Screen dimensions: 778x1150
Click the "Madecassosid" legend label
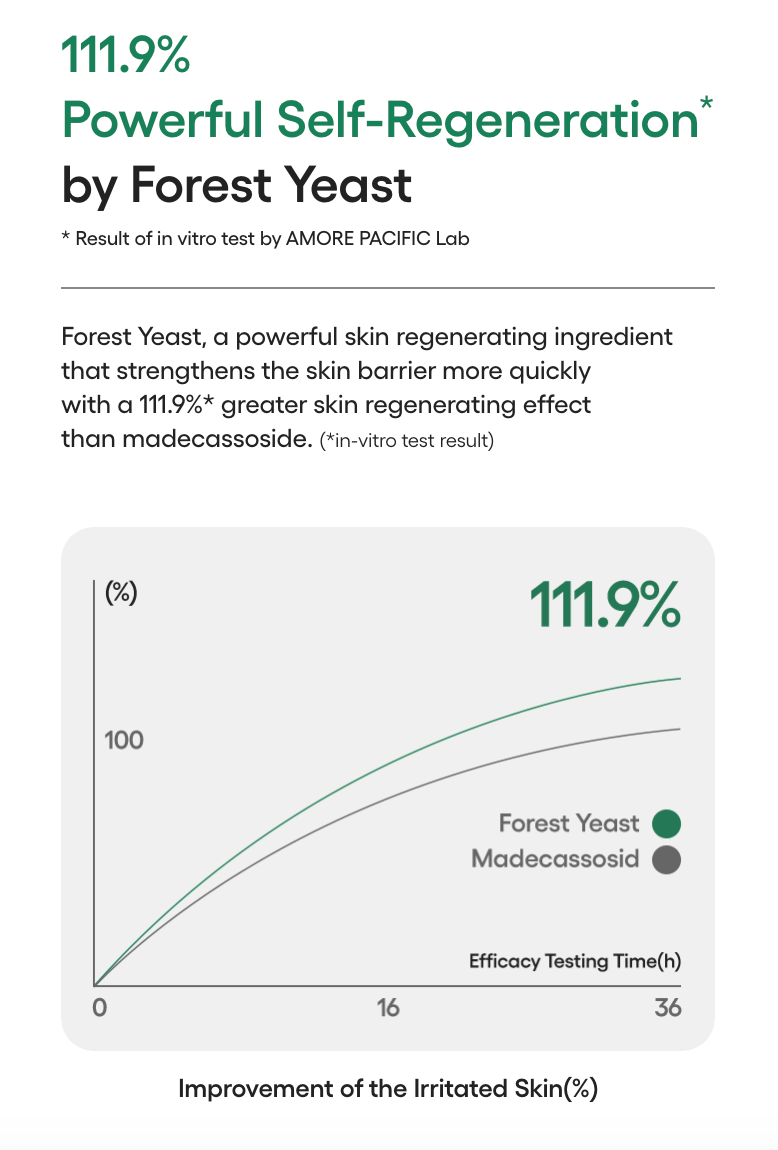point(555,859)
